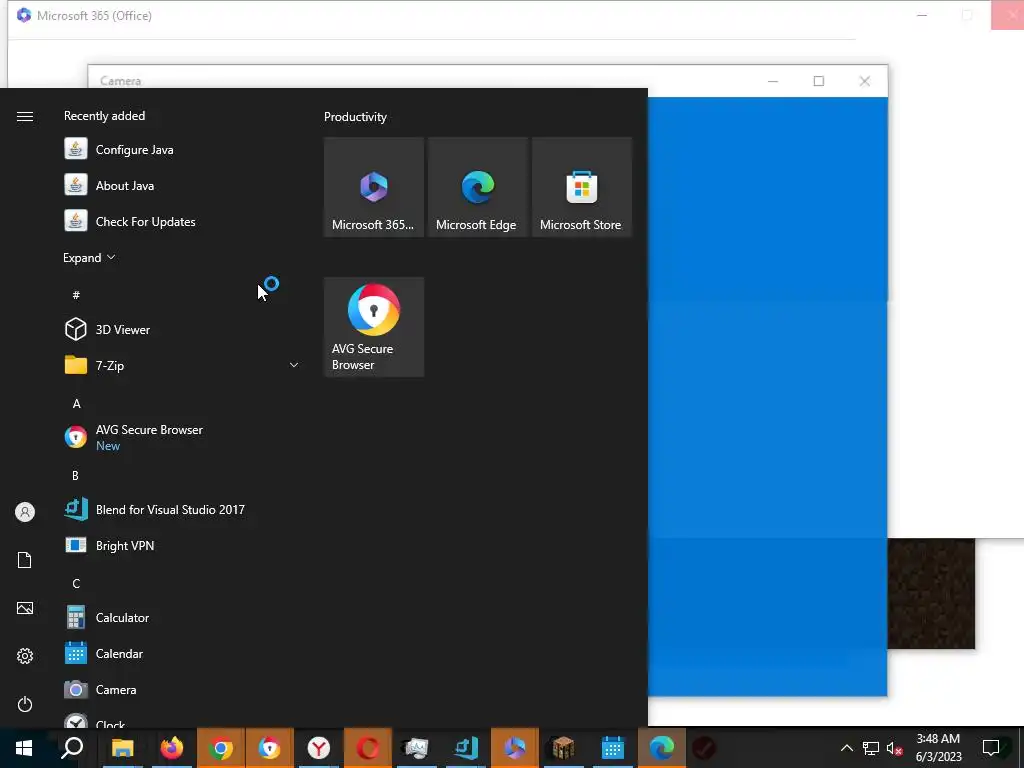Click the Recently added heading
Viewport: 1024px width, 768px height.
(104, 116)
